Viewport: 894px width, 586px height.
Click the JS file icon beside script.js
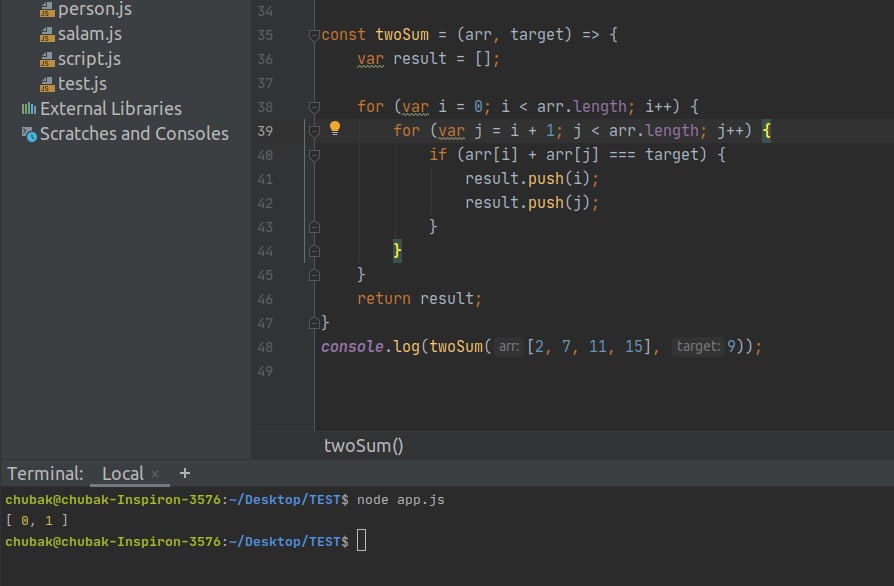tap(47, 59)
